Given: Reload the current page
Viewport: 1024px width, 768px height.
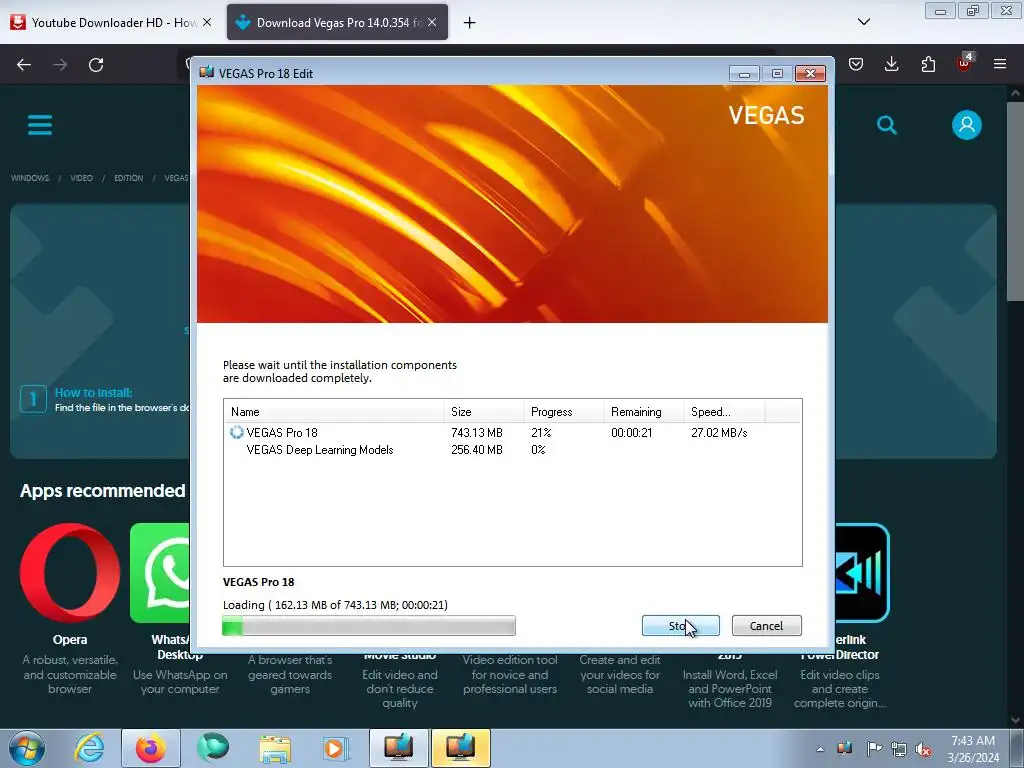Looking at the screenshot, I should (96, 65).
